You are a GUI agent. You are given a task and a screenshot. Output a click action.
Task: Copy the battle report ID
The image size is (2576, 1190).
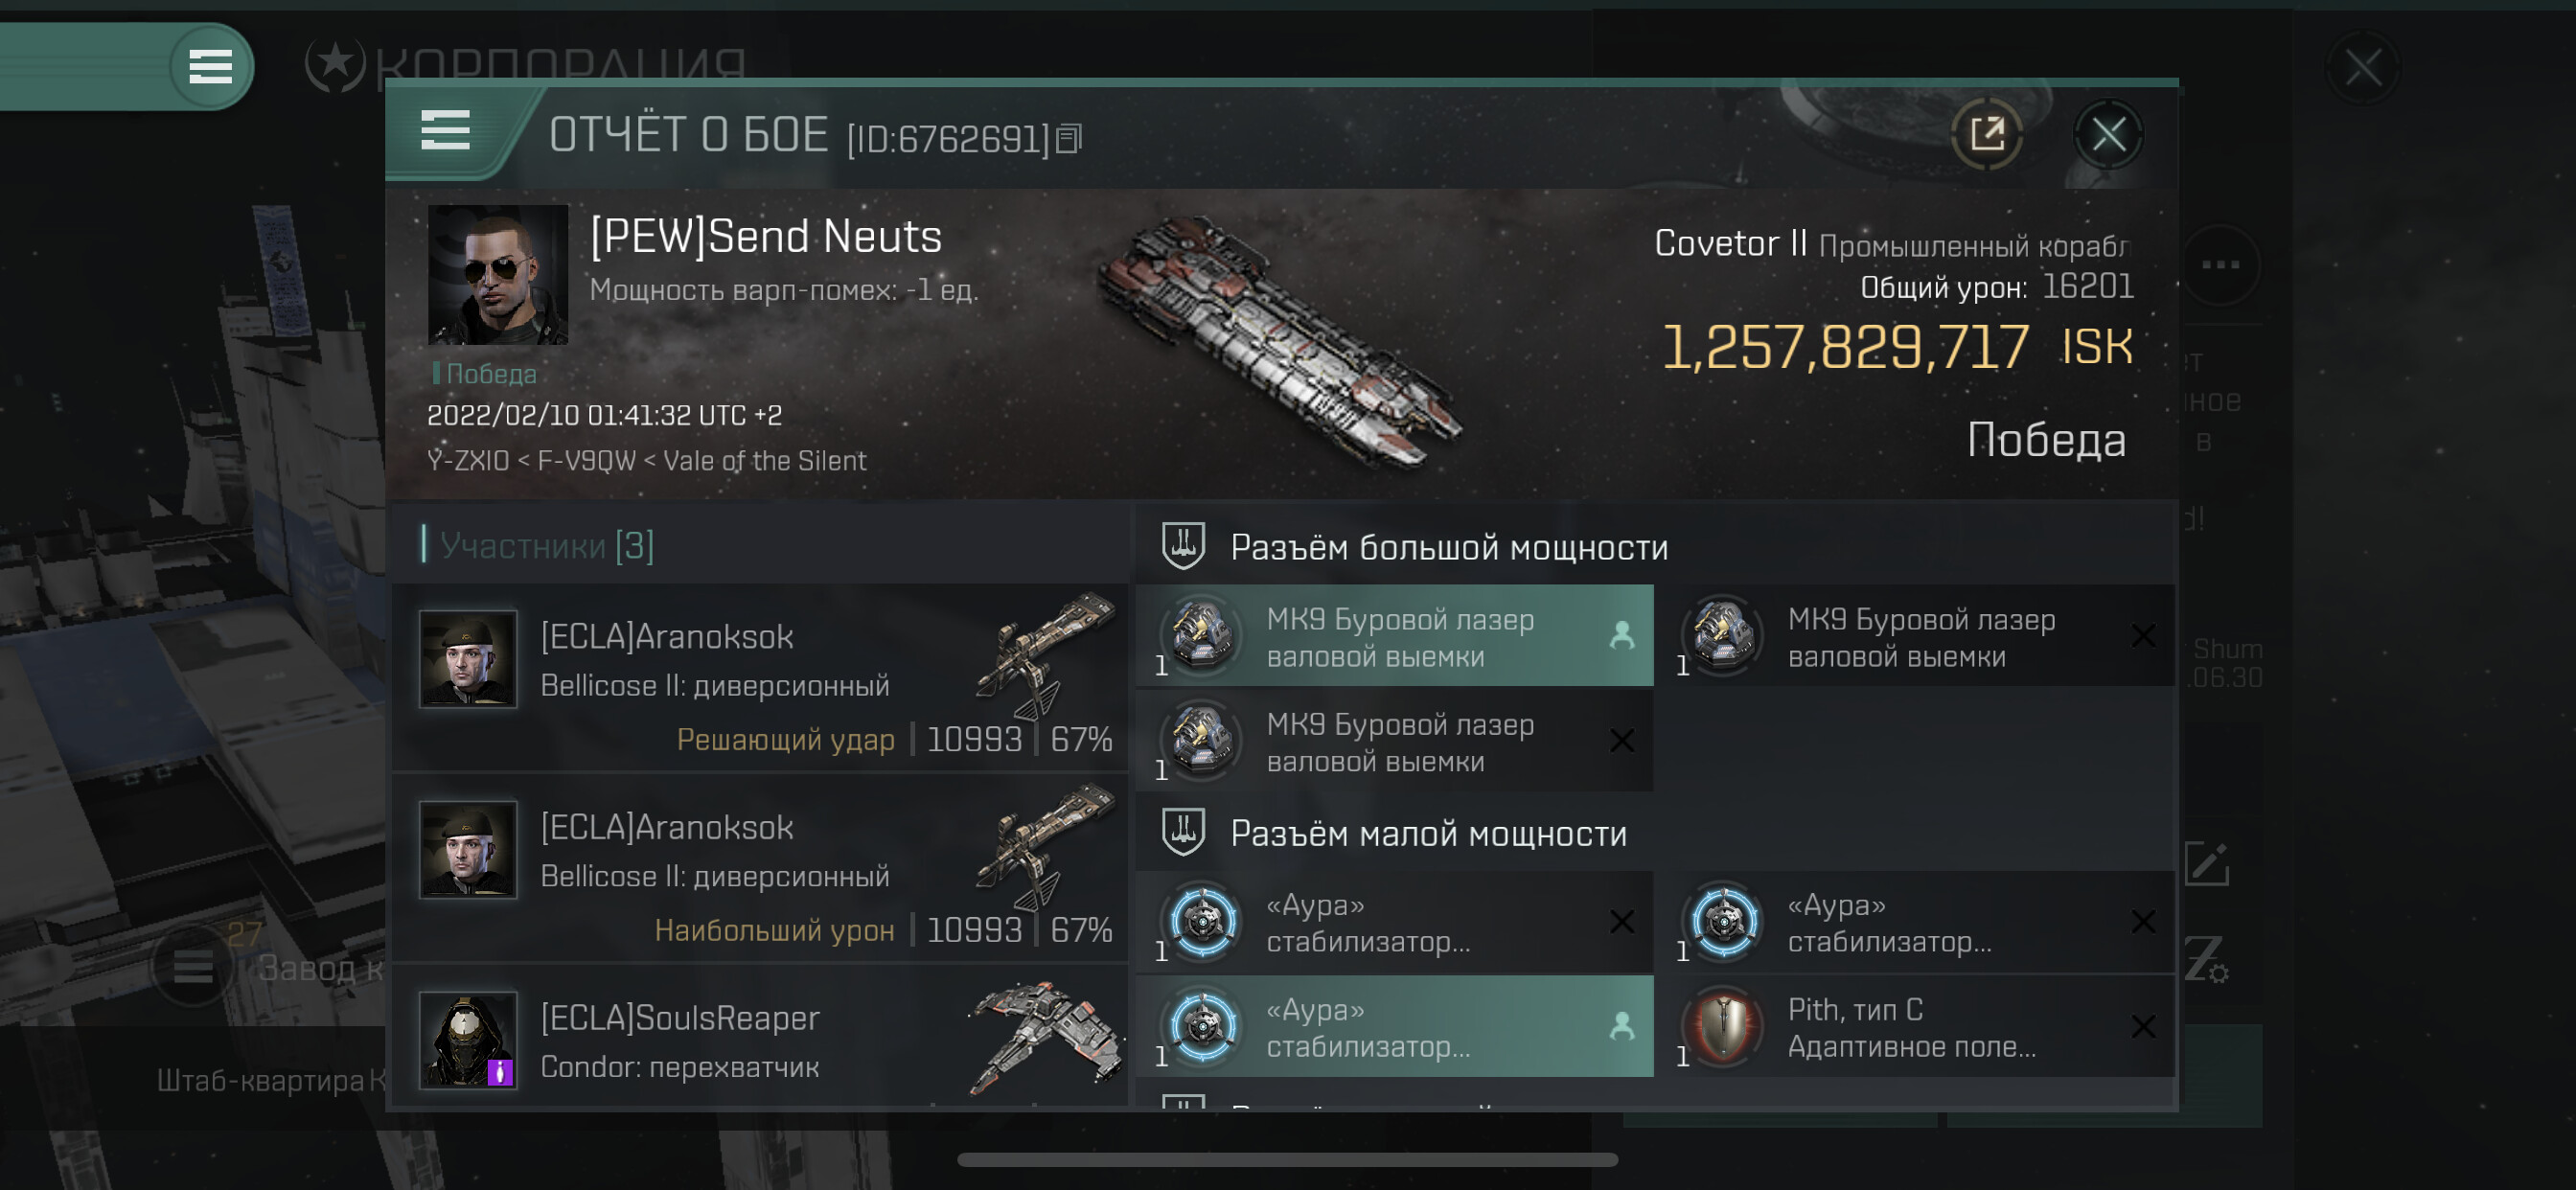point(1069,139)
